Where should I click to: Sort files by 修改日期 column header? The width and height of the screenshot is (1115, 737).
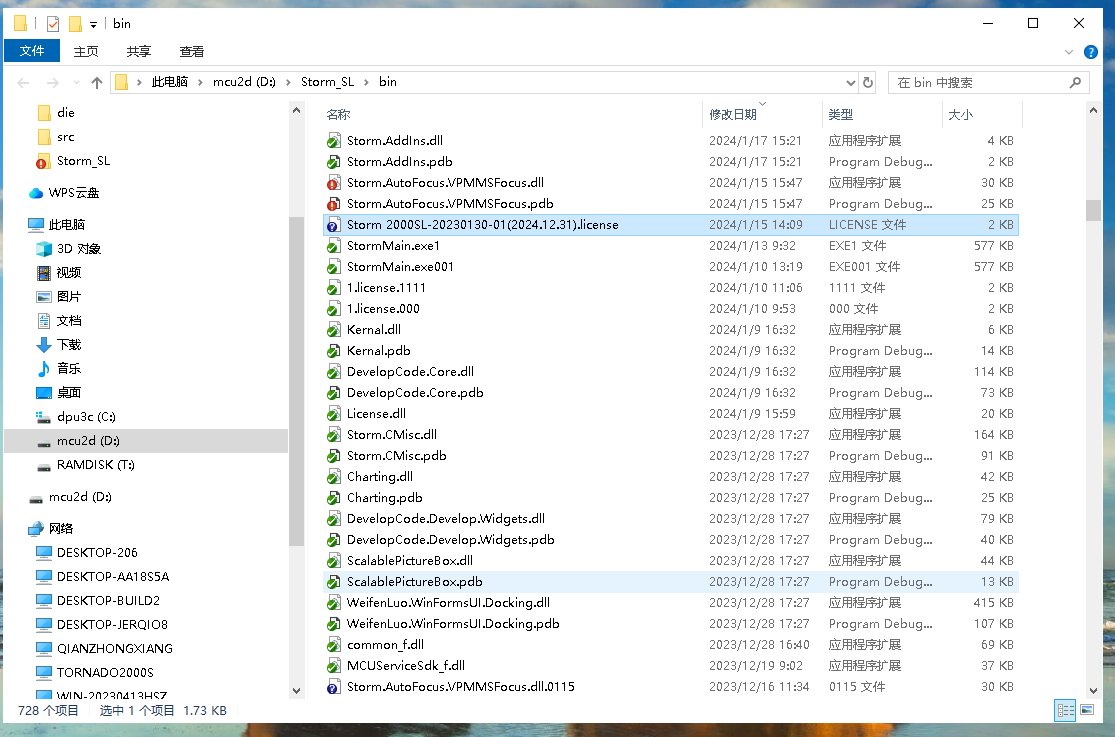click(x=733, y=115)
